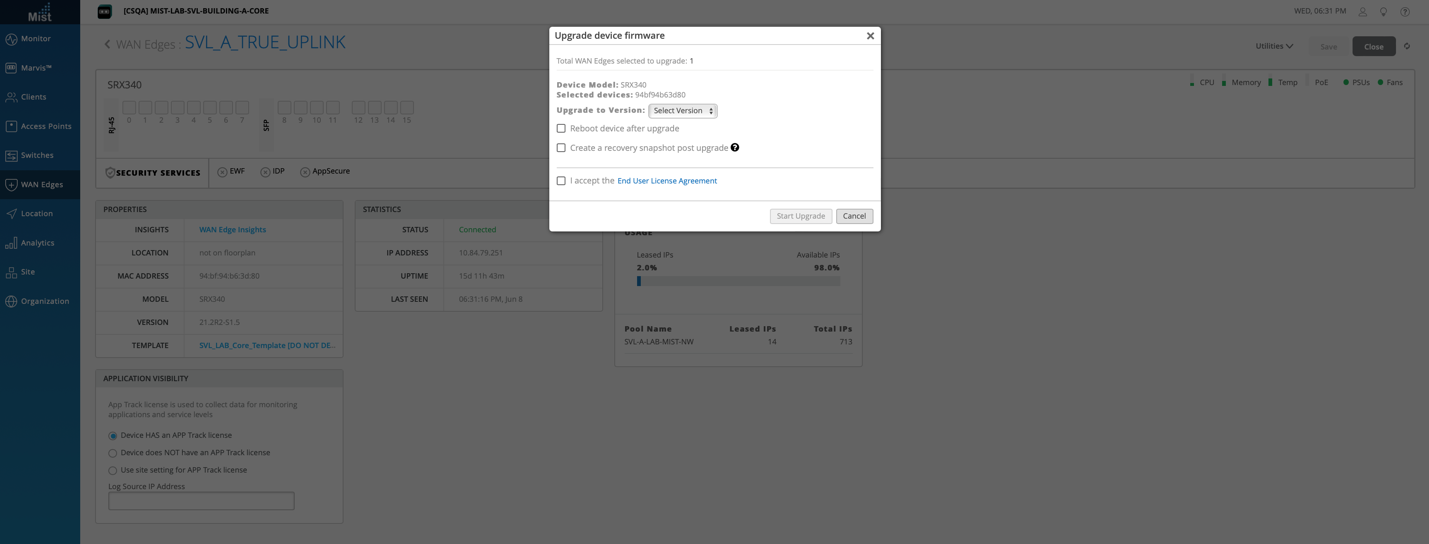Open the site selector MIST-LAB-SVL-BUILDING-A-CORE

pos(196,11)
